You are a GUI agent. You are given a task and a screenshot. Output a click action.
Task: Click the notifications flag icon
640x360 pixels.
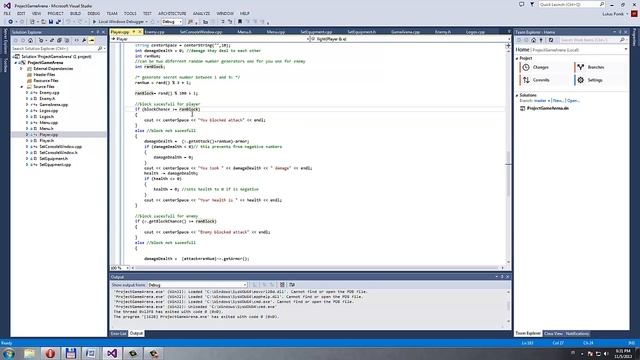[x=532, y=4]
